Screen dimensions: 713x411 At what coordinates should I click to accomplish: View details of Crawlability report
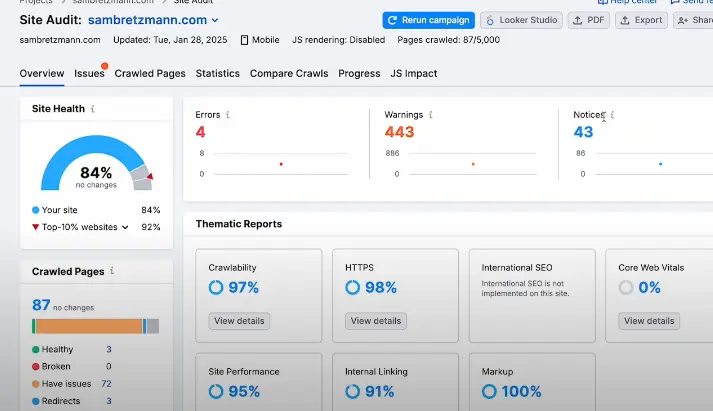point(239,321)
